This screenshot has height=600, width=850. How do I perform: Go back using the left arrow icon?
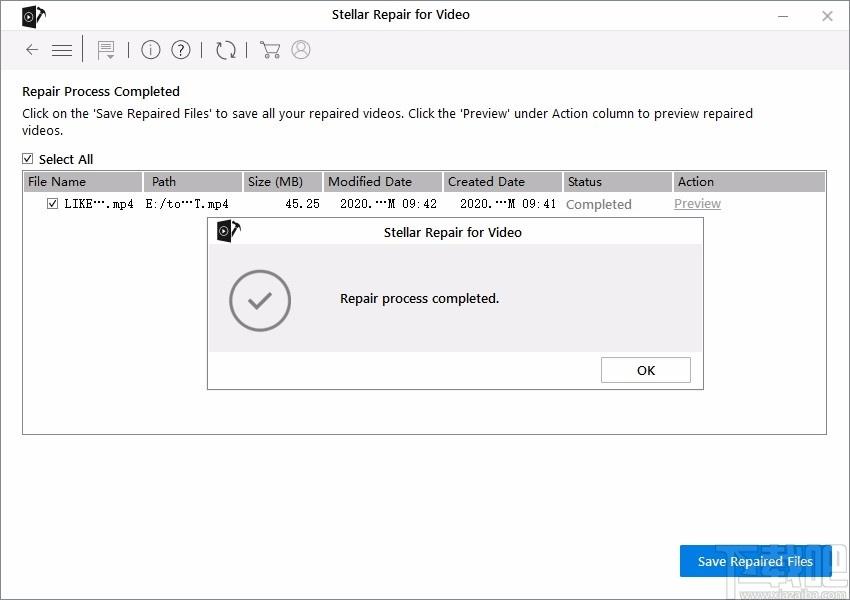pos(32,50)
